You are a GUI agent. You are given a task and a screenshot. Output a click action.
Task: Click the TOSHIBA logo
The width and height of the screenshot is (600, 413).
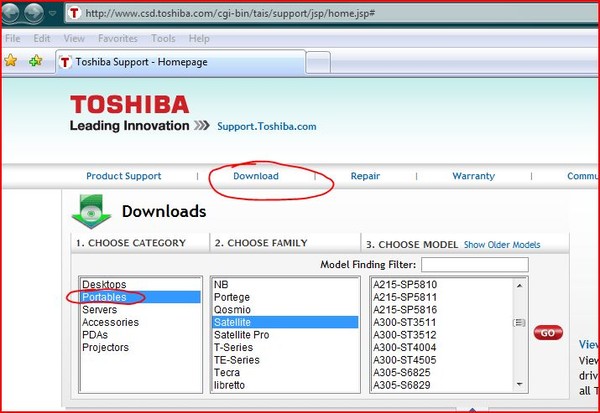(130, 104)
